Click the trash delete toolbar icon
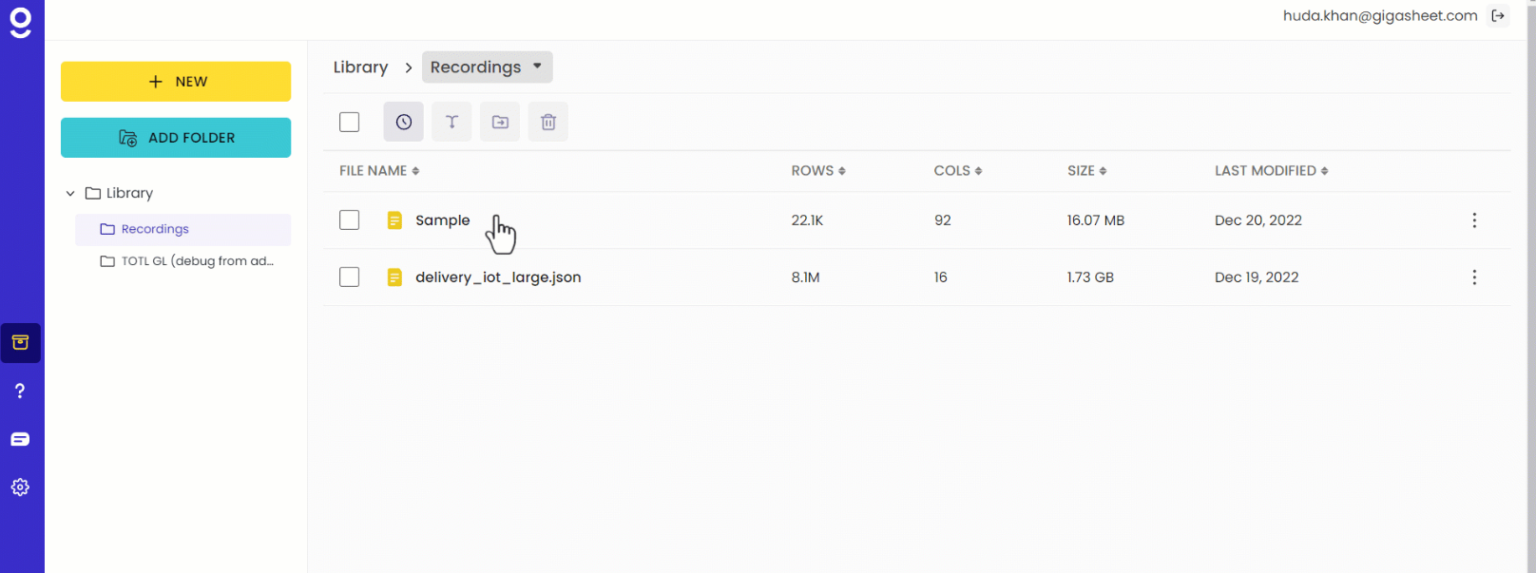 point(548,122)
